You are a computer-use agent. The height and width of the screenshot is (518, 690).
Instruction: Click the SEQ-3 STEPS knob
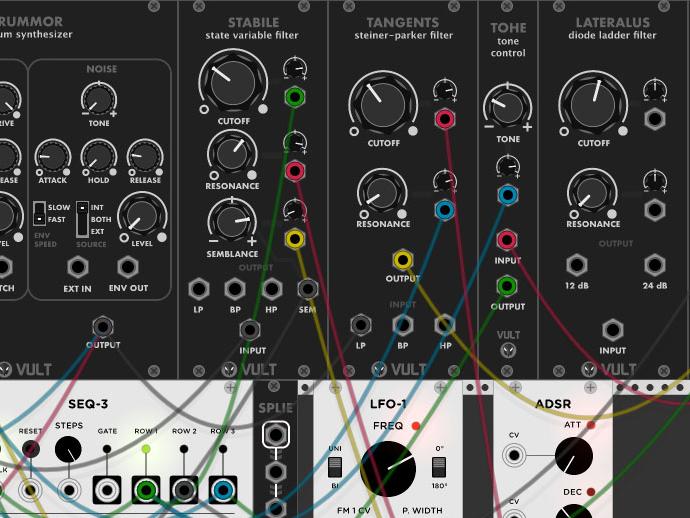point(68,450)
